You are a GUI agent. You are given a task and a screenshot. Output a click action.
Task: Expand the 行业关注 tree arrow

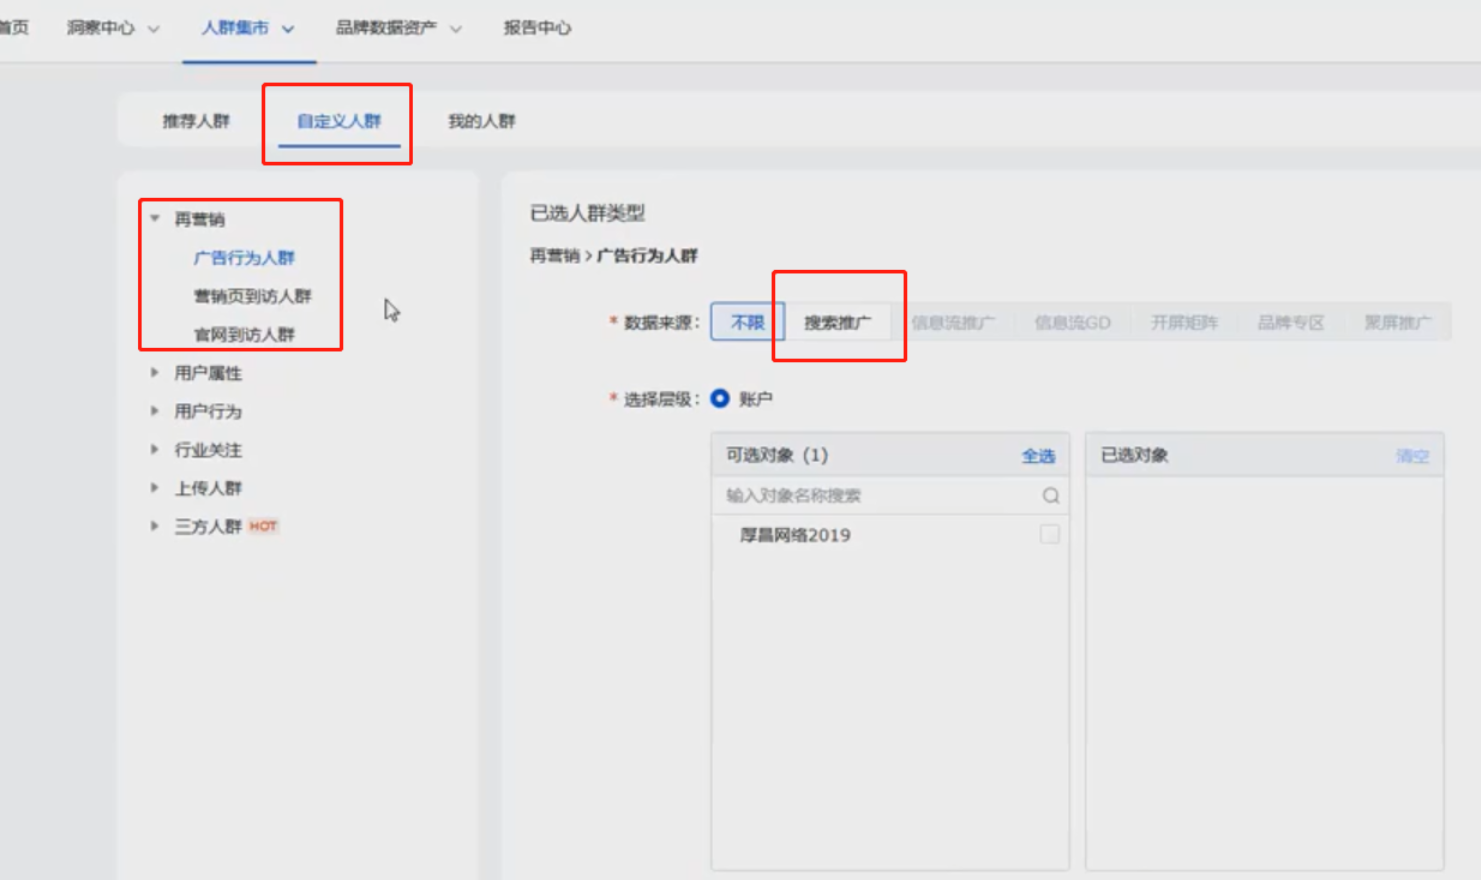(155, 450)
